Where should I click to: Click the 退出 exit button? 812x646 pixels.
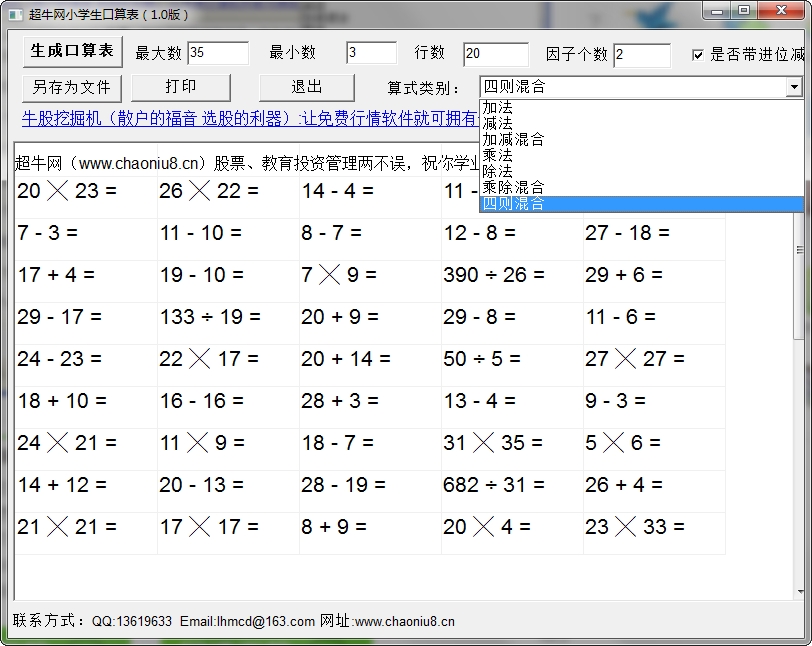pyautogui.click(x=306, y=87)
